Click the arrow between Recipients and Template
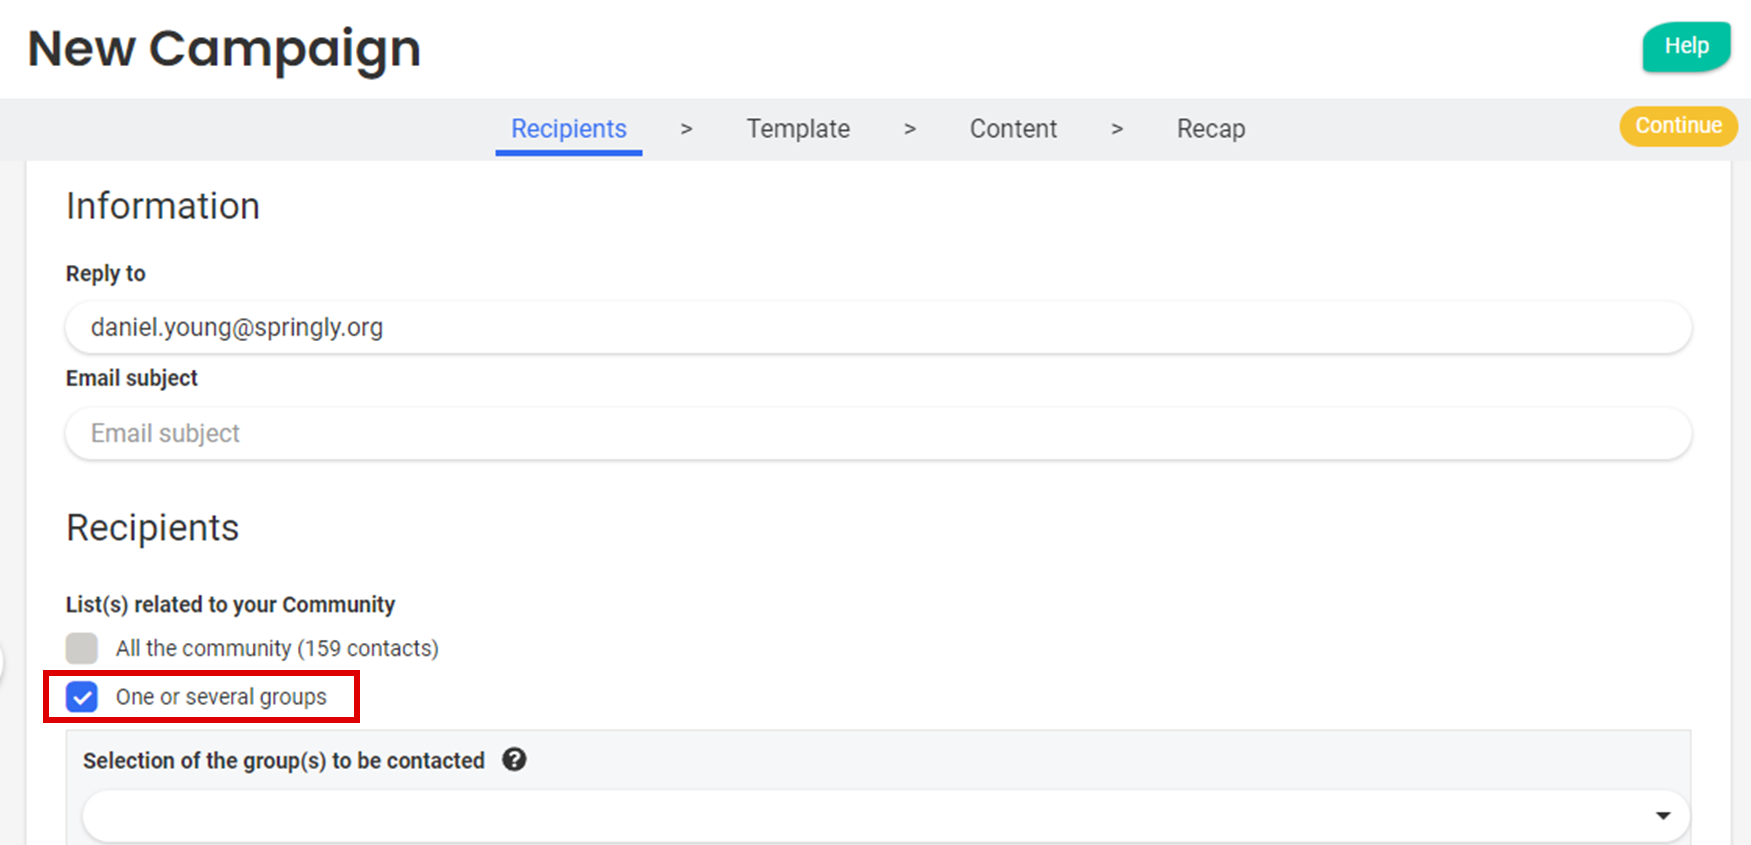This screenshot has height=845, width=1751. [x=686, y=129]
